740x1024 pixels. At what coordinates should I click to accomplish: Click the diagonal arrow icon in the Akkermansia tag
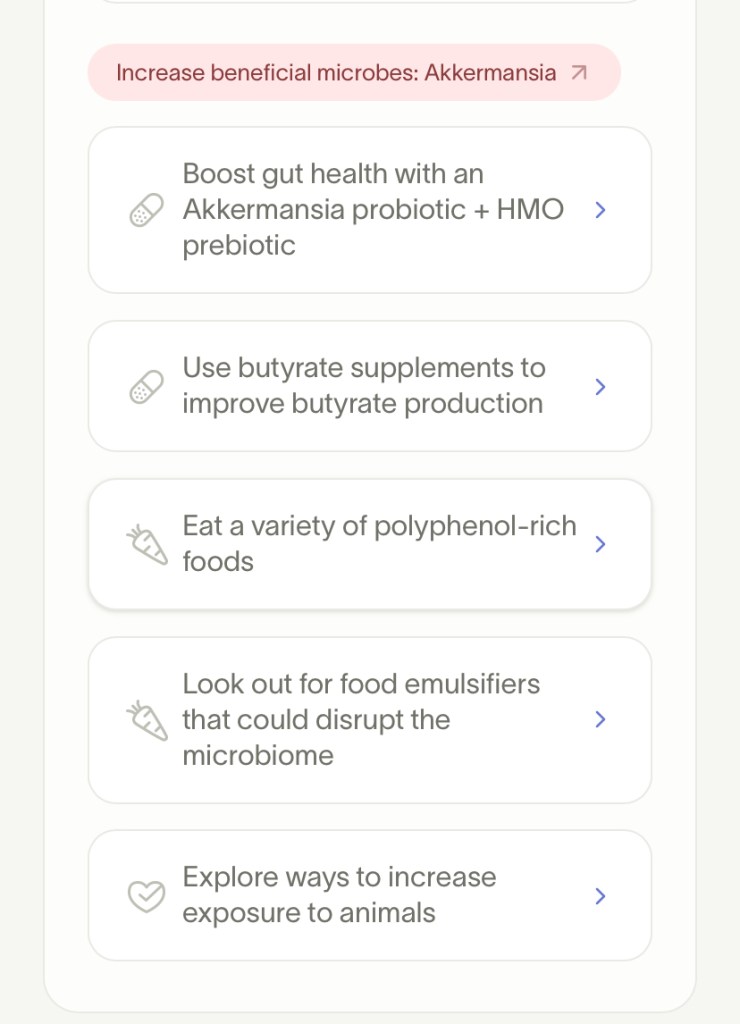pyautogui.click(x=579, y=73)
